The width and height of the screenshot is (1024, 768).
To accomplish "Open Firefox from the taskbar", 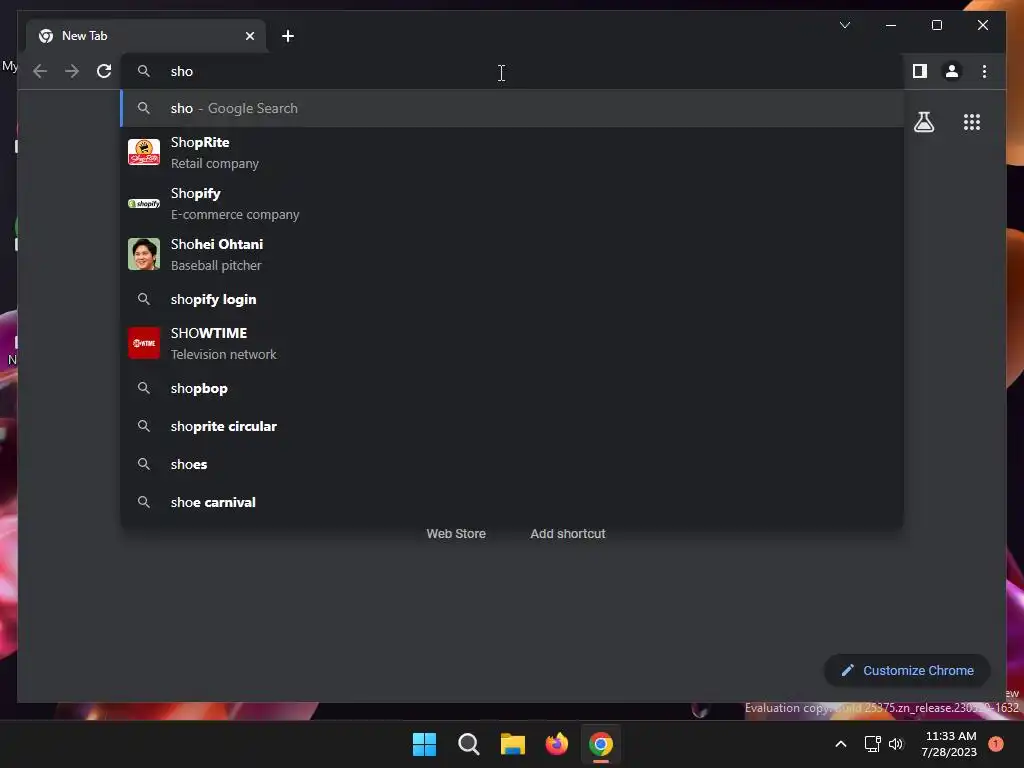I will [x=556, y=744].
